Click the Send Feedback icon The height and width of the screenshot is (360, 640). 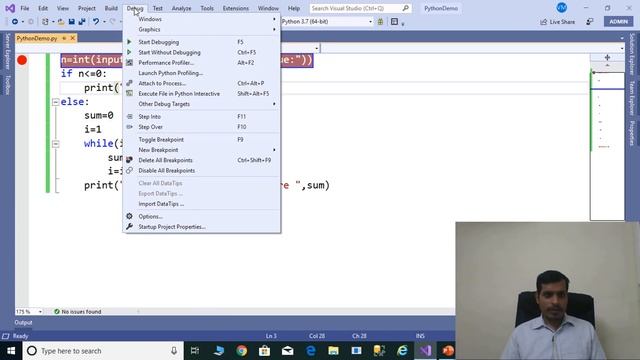click(x=590, y=22)
